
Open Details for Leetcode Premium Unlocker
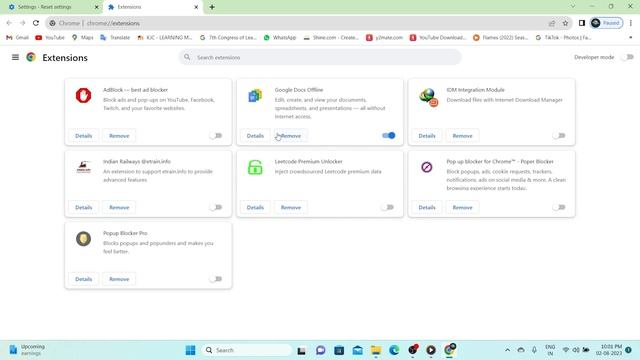255,207
